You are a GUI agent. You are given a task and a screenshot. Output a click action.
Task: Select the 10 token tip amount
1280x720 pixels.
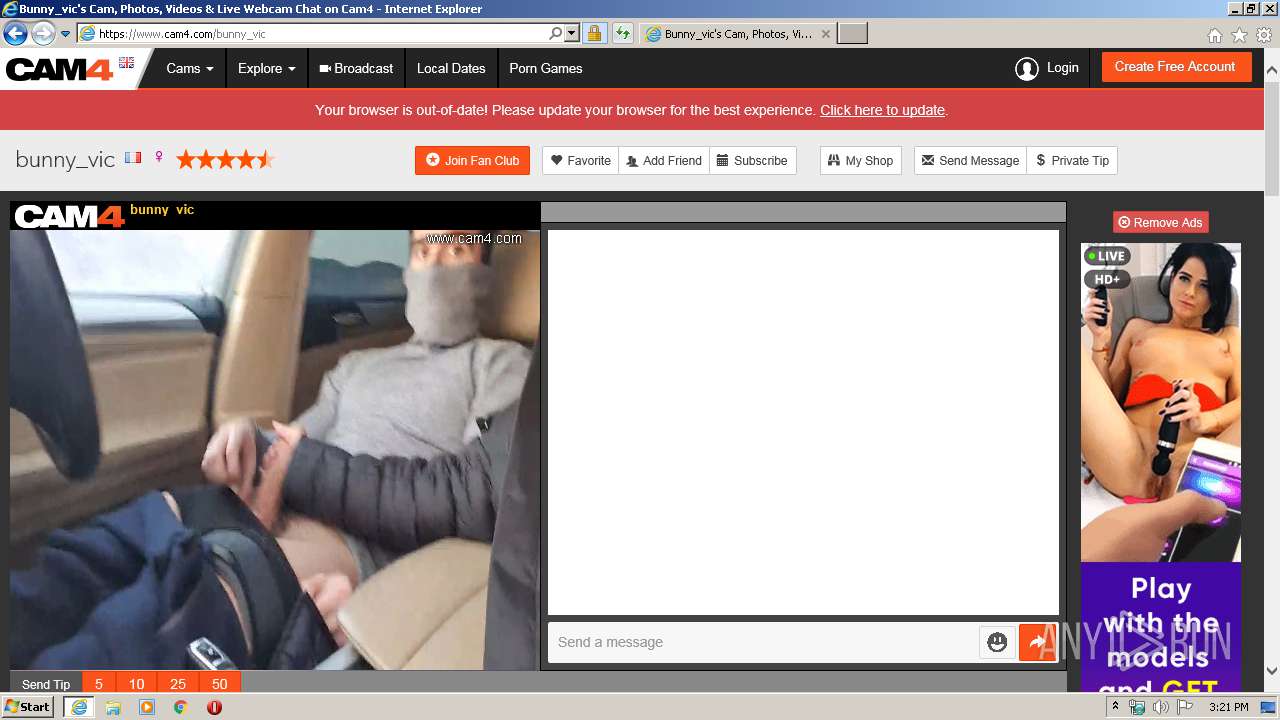pyautogui.click(x=137, y=684)
